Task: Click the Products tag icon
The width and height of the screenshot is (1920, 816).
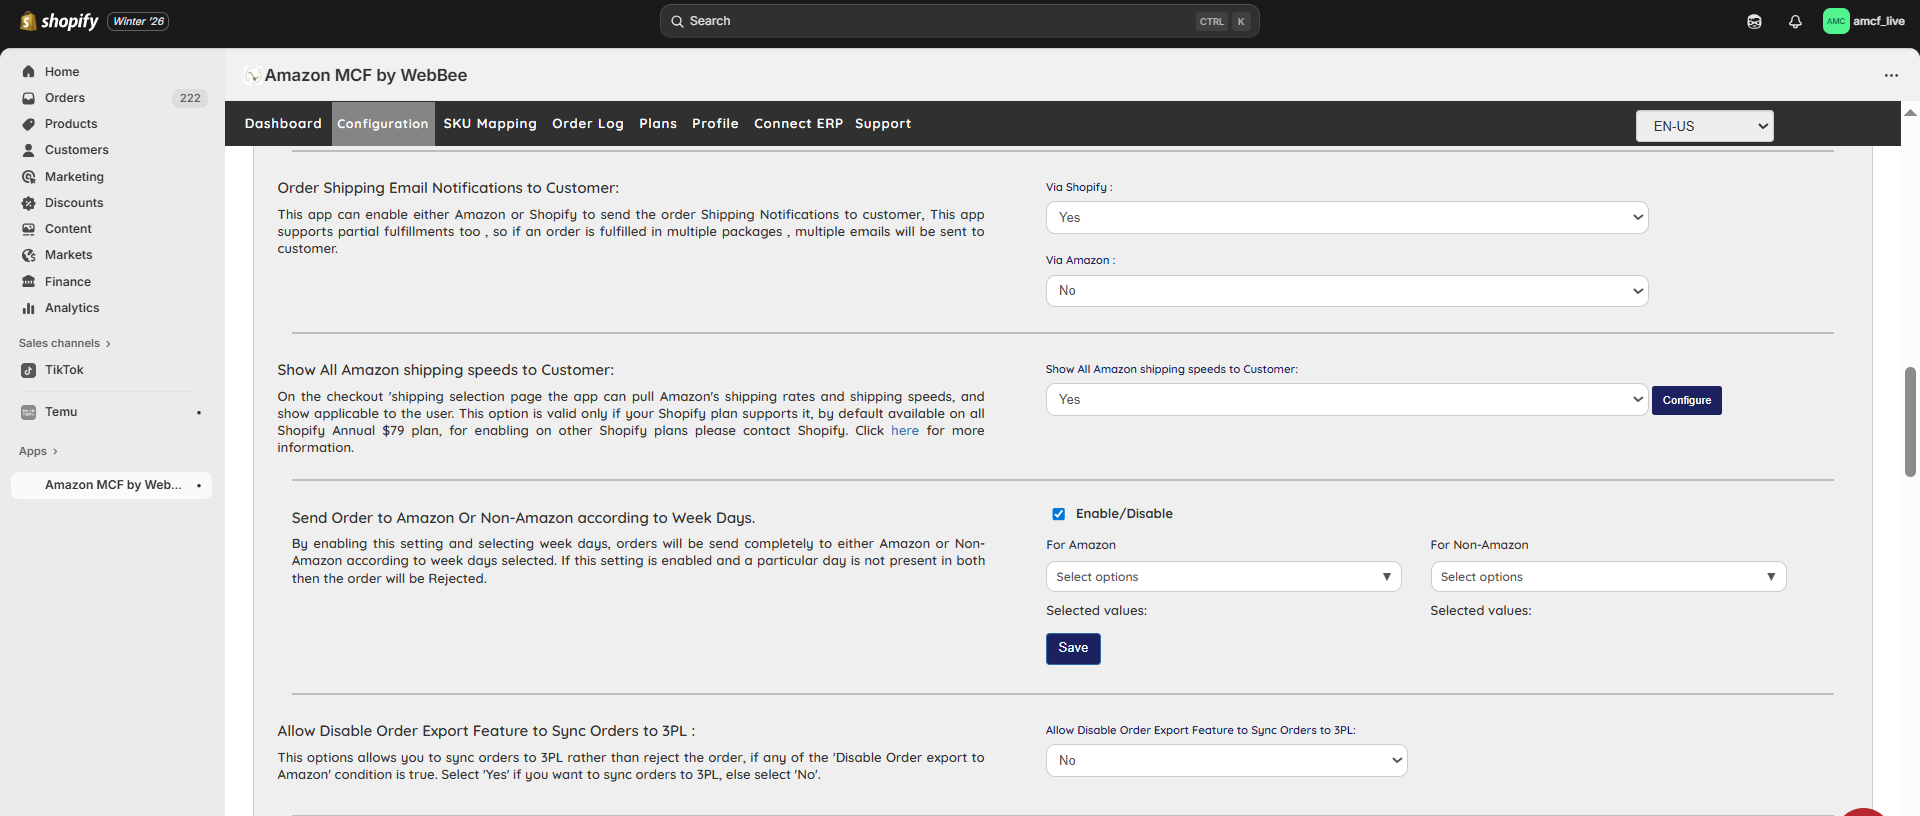Action: tap(28, 124)
